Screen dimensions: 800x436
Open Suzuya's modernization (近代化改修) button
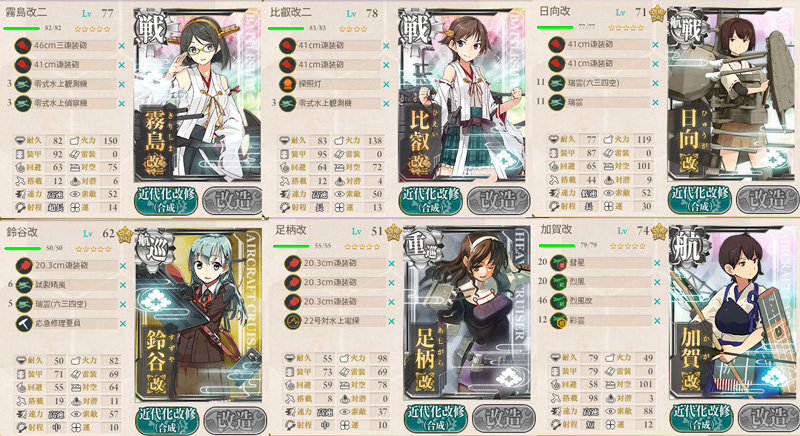coord(167,420)
